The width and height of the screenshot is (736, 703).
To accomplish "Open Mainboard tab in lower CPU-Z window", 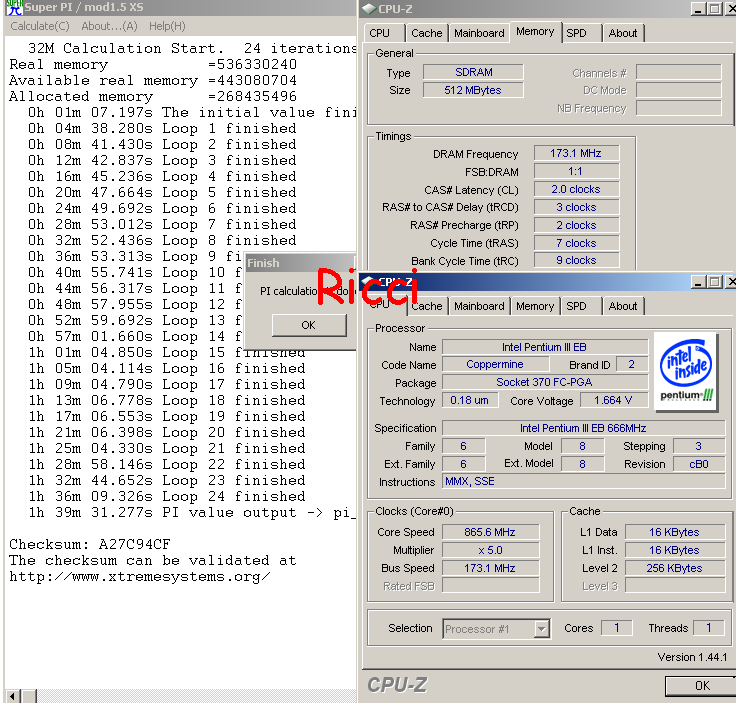I will [x=479, y=306].
